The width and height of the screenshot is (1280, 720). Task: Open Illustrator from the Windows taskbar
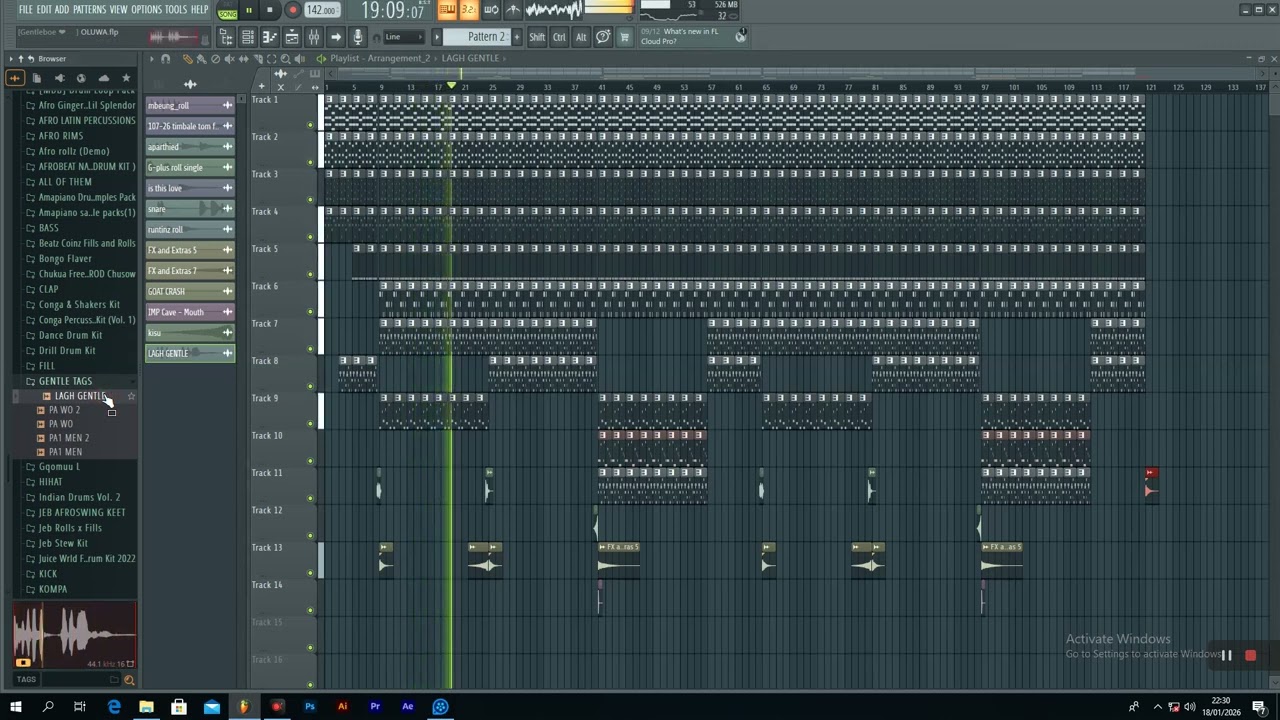point(342,706)
